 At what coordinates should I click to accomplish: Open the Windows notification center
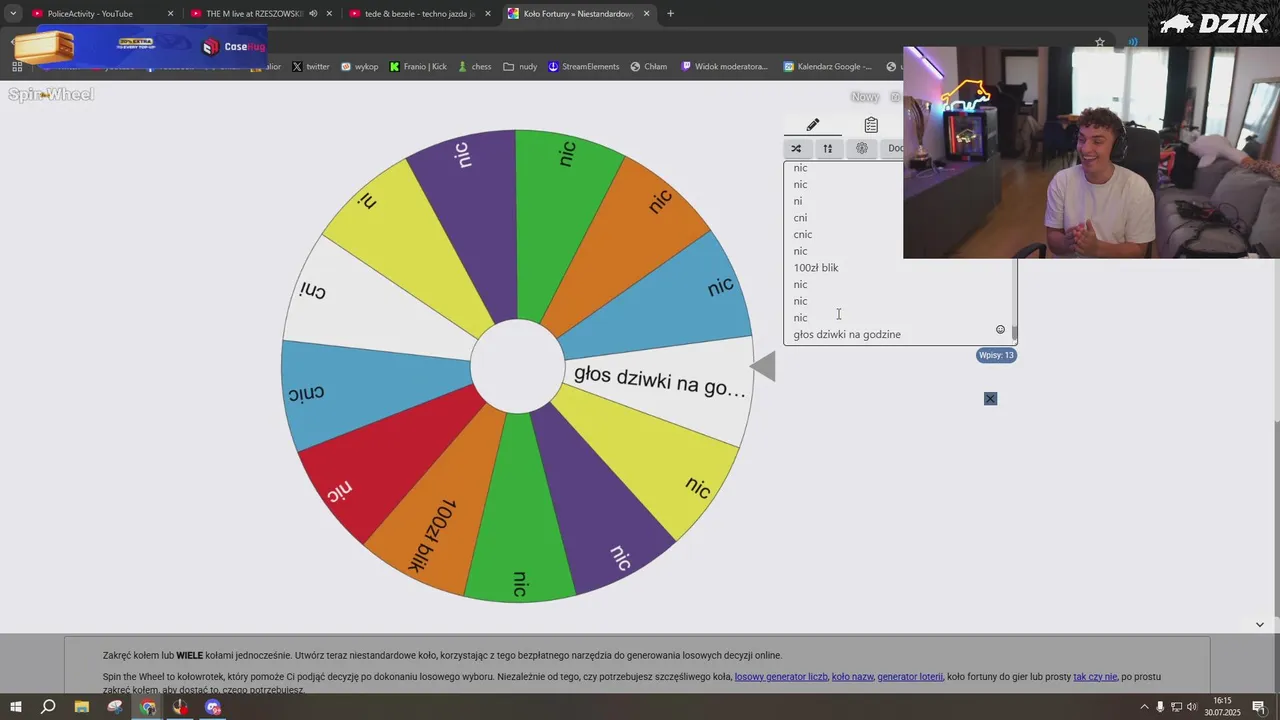(1258, 707)
